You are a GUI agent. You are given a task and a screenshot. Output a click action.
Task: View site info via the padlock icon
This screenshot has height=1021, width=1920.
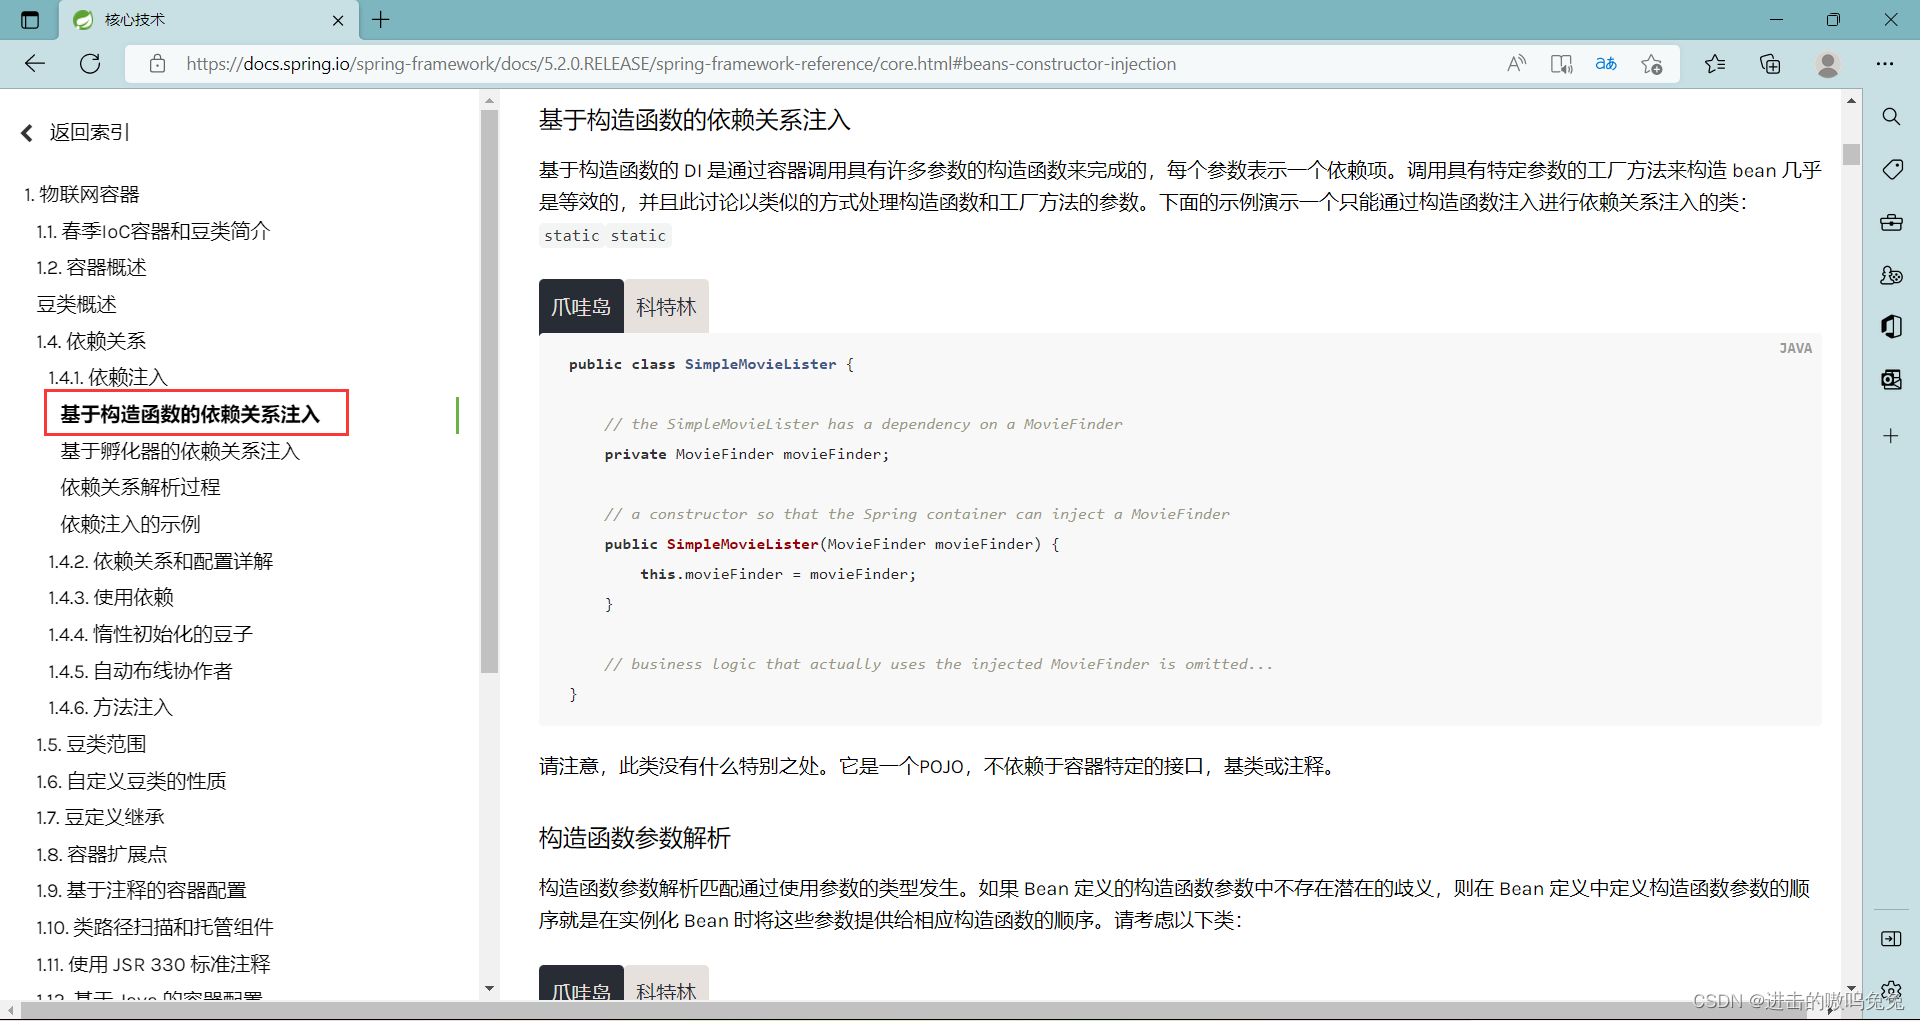(157, 64)
